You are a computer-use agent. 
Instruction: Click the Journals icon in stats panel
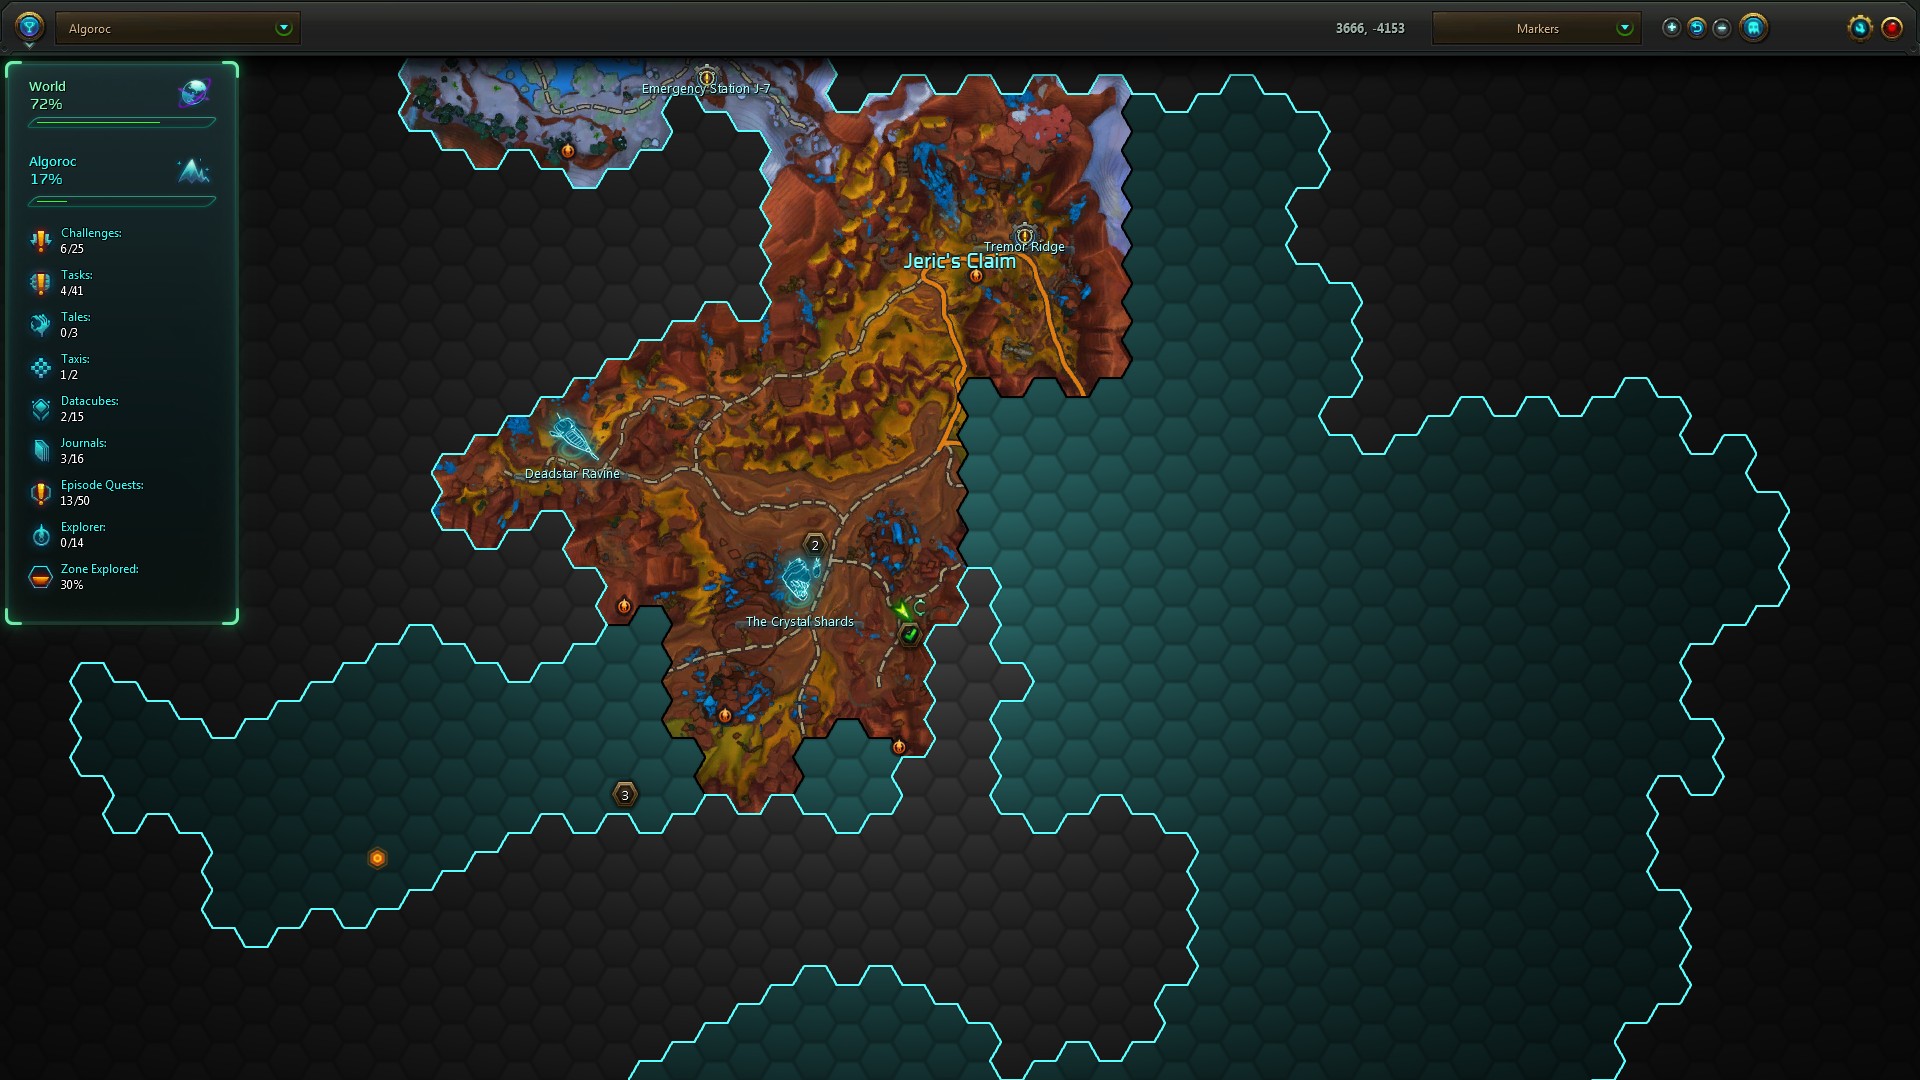[x=40, y=451]
